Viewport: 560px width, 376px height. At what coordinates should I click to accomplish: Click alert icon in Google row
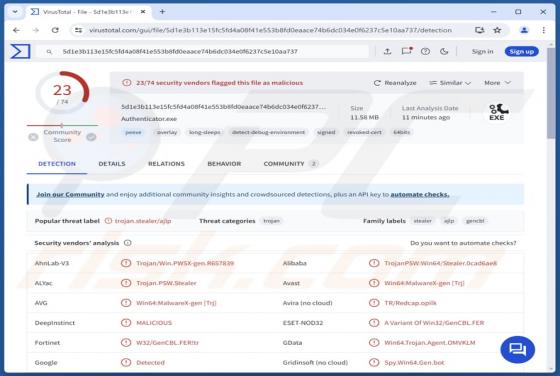126,362
